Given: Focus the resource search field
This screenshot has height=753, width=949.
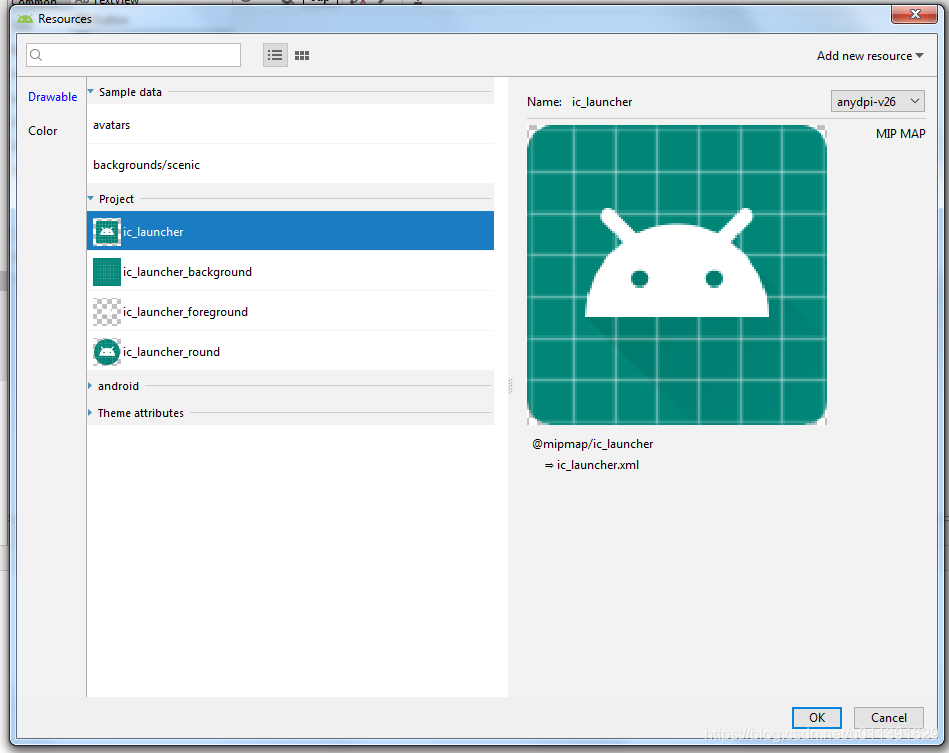Looking at the screenshot, I should [133, 55].
